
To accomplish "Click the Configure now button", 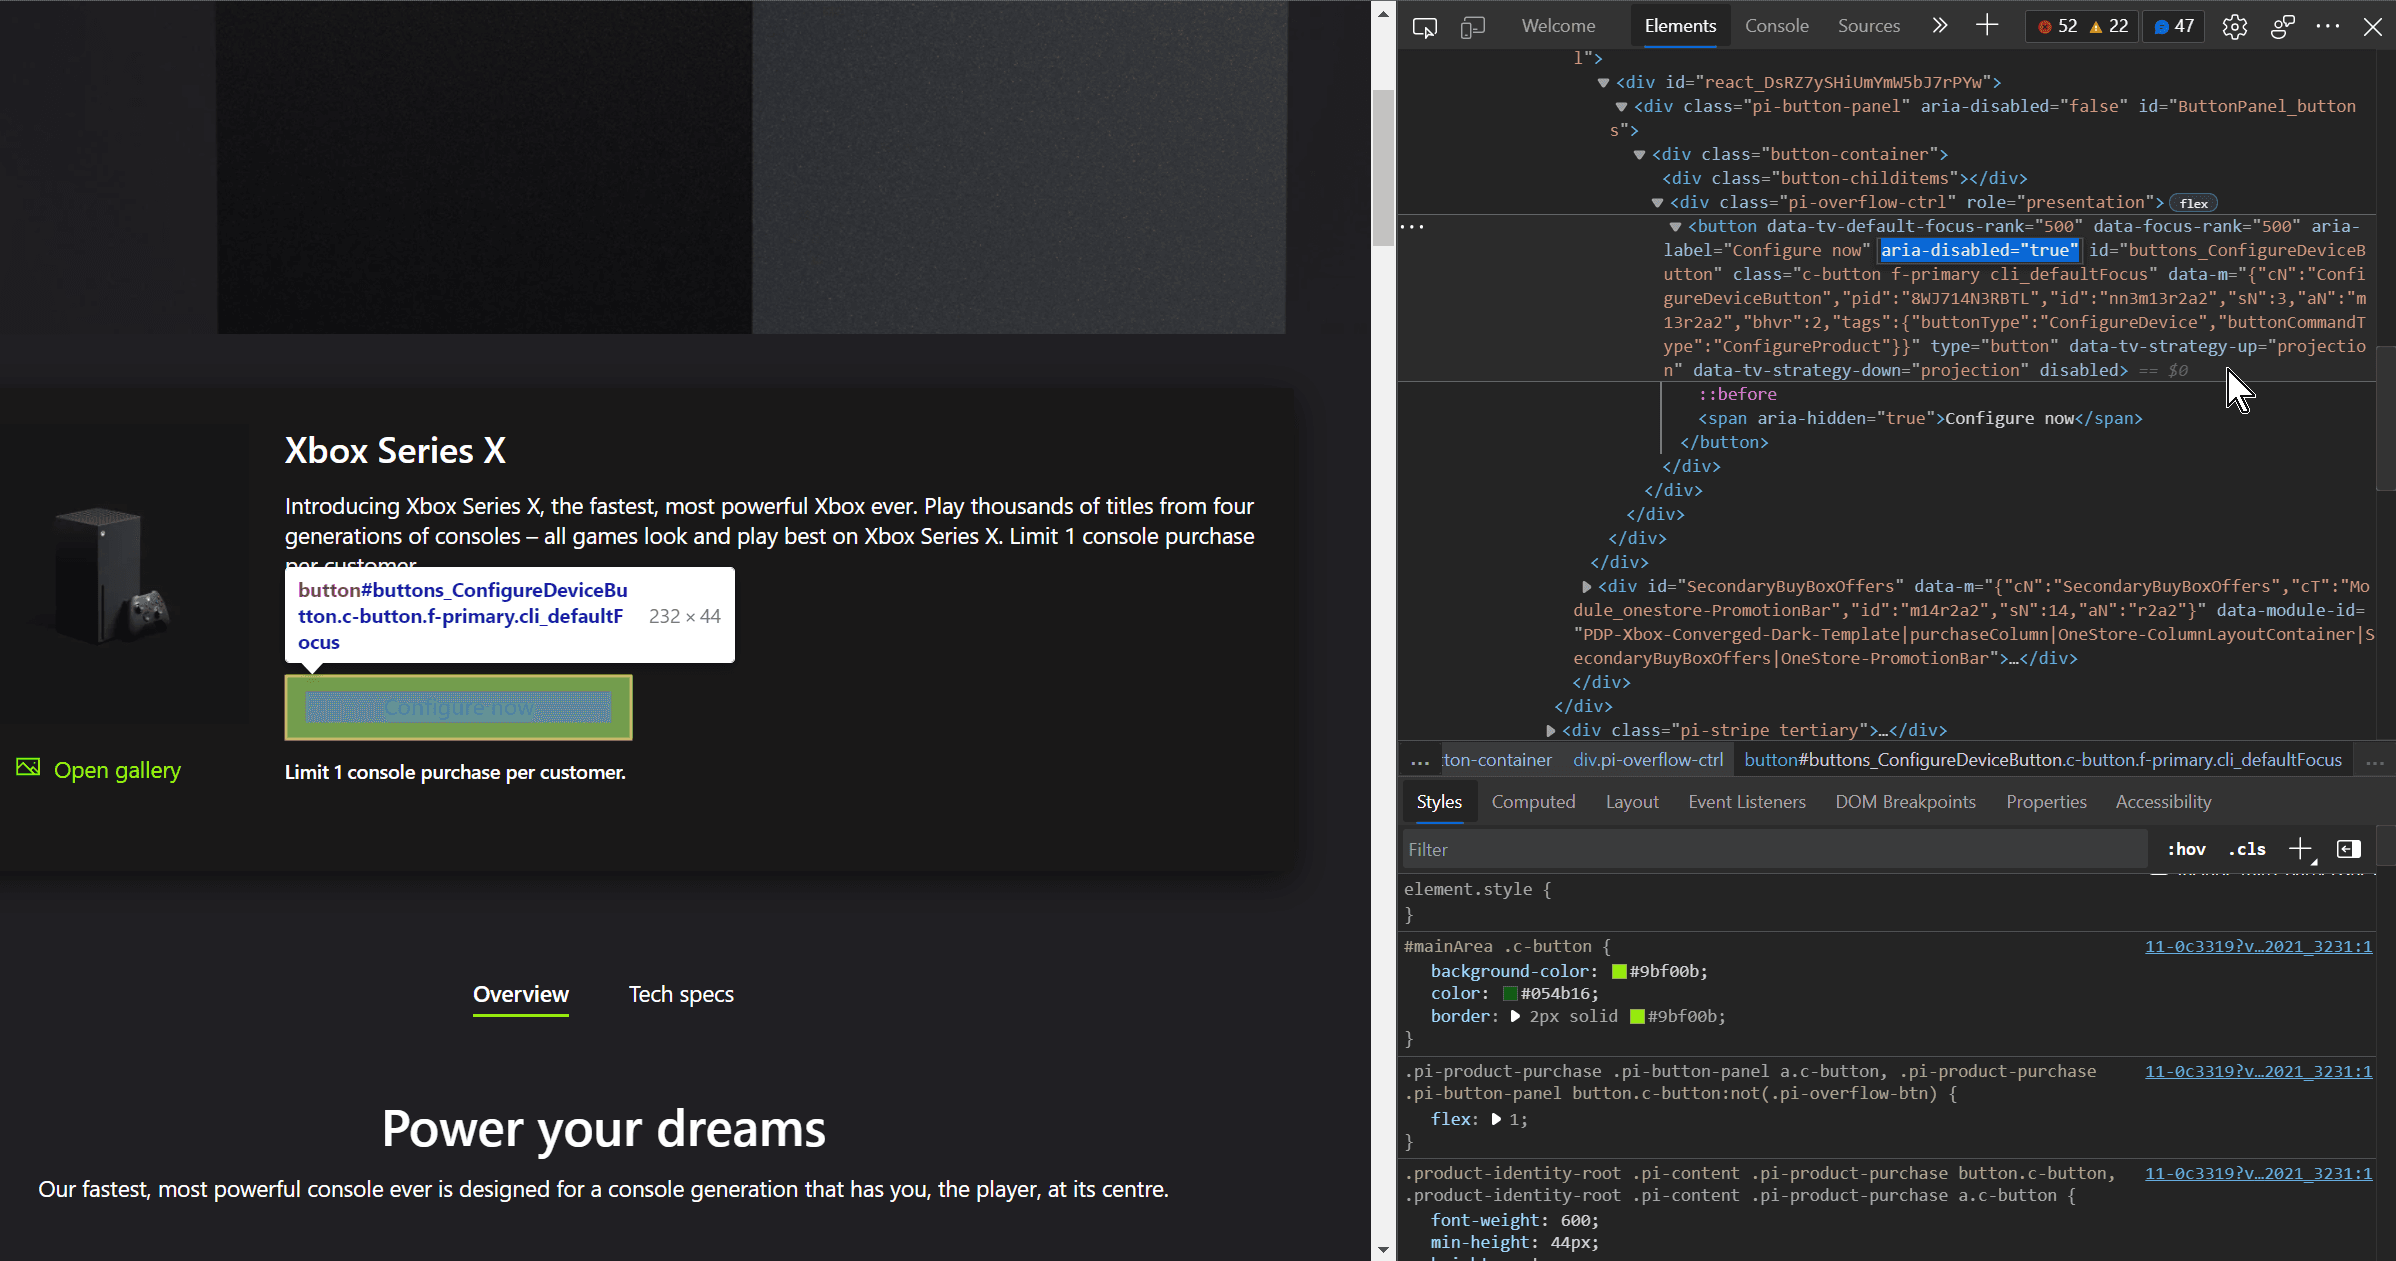I will click(x=459, y=708).
